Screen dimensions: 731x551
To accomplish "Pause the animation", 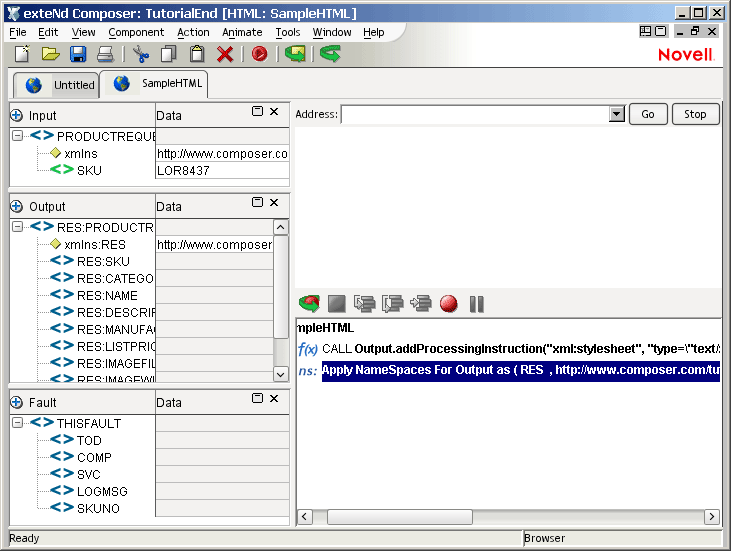I will coord(476,304).
